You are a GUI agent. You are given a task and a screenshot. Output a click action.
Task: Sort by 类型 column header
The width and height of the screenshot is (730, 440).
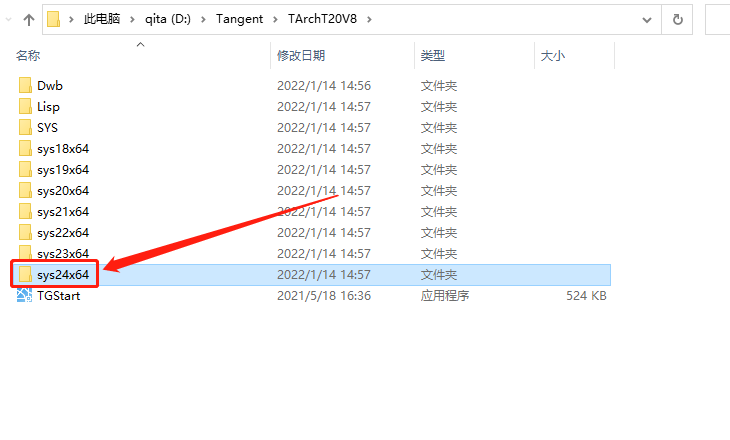433,56
